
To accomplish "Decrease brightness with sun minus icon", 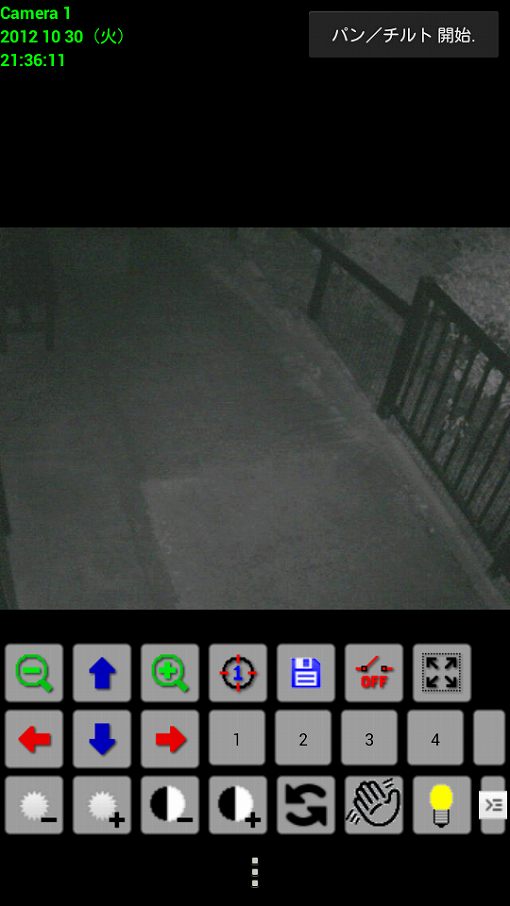I will pos(34,805).
